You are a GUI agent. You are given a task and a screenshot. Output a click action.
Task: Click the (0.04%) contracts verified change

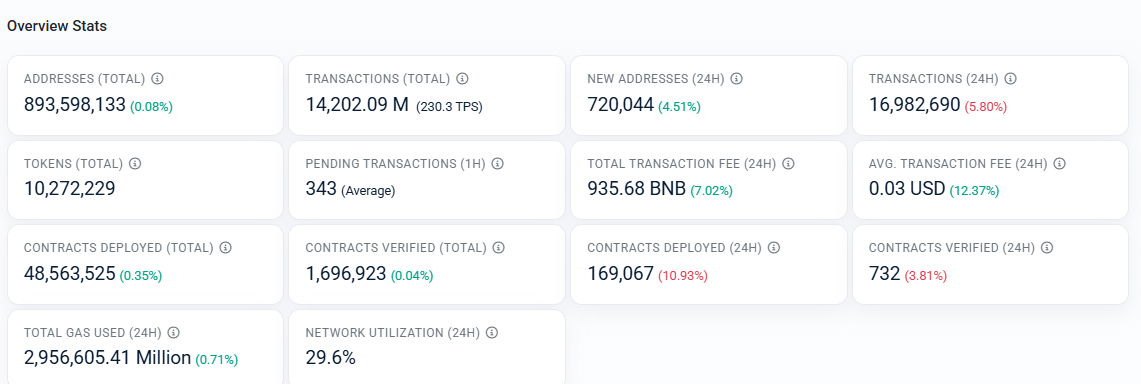click(x=412, y=276)
